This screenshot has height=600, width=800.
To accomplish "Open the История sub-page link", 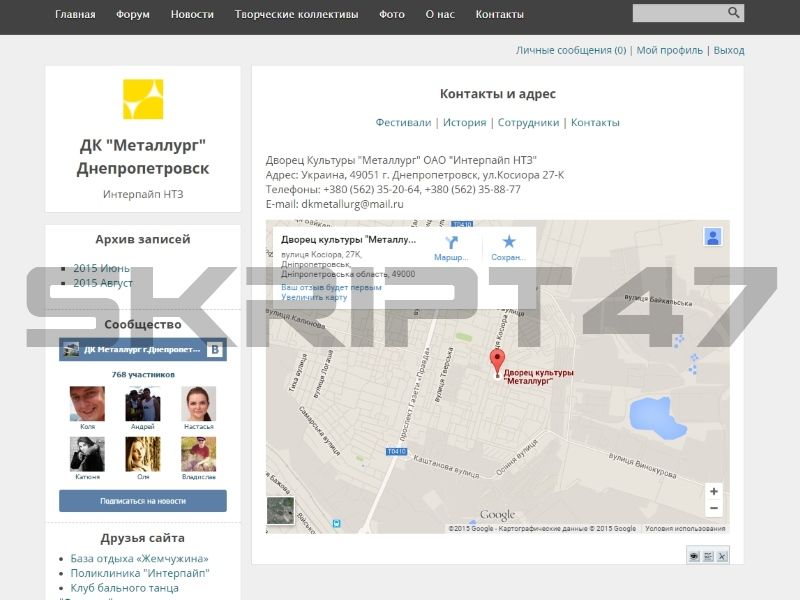I will (x=464, y=122).
